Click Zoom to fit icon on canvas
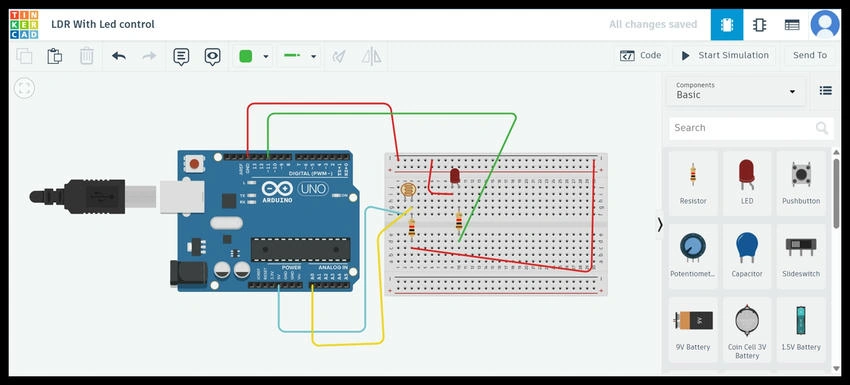The image size is (850, 385). pos(24,88)
